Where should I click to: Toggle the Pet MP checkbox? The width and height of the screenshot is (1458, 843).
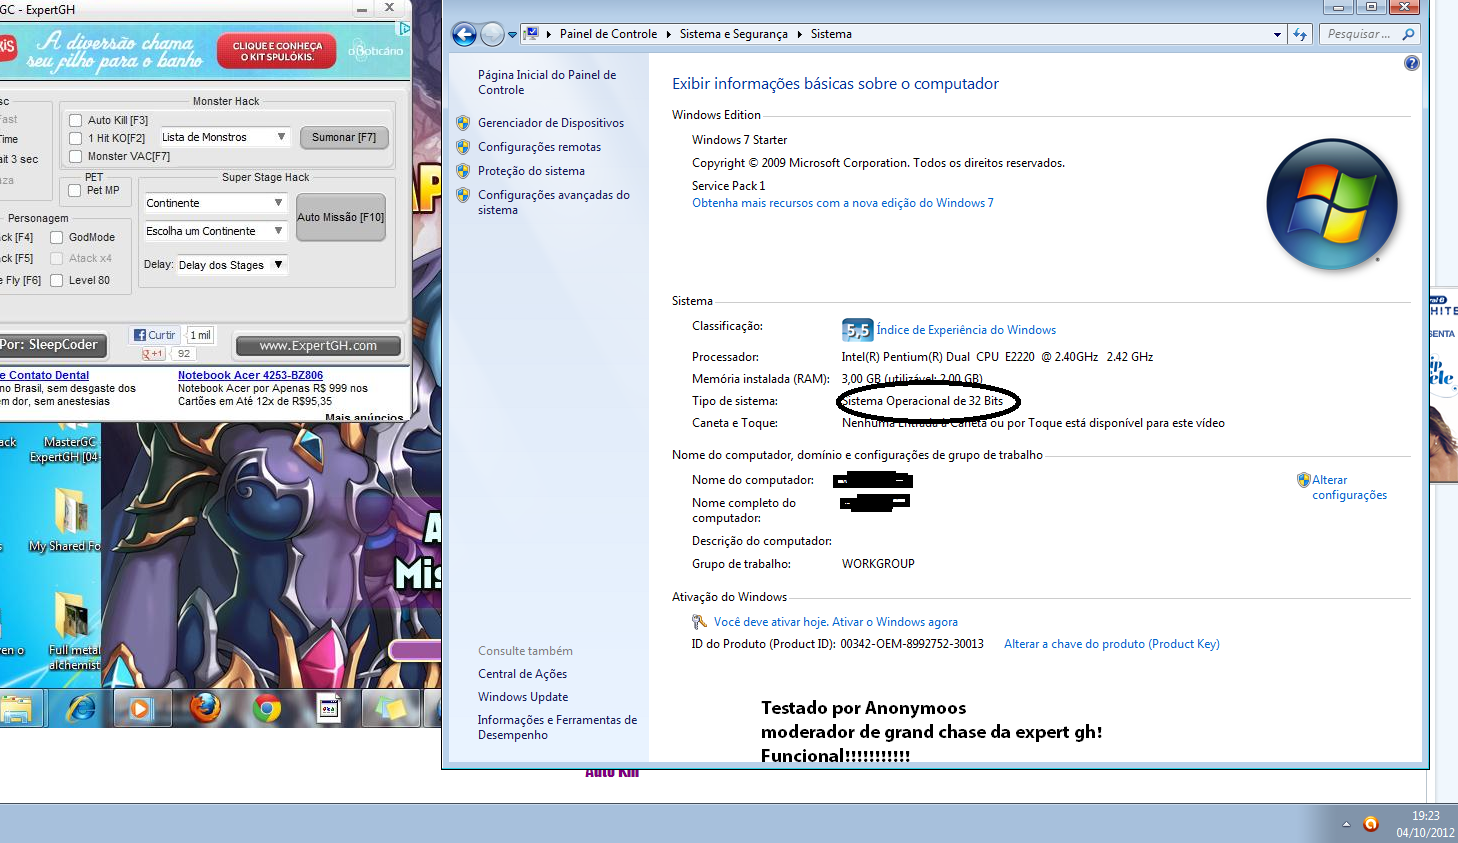click(74, 190)
